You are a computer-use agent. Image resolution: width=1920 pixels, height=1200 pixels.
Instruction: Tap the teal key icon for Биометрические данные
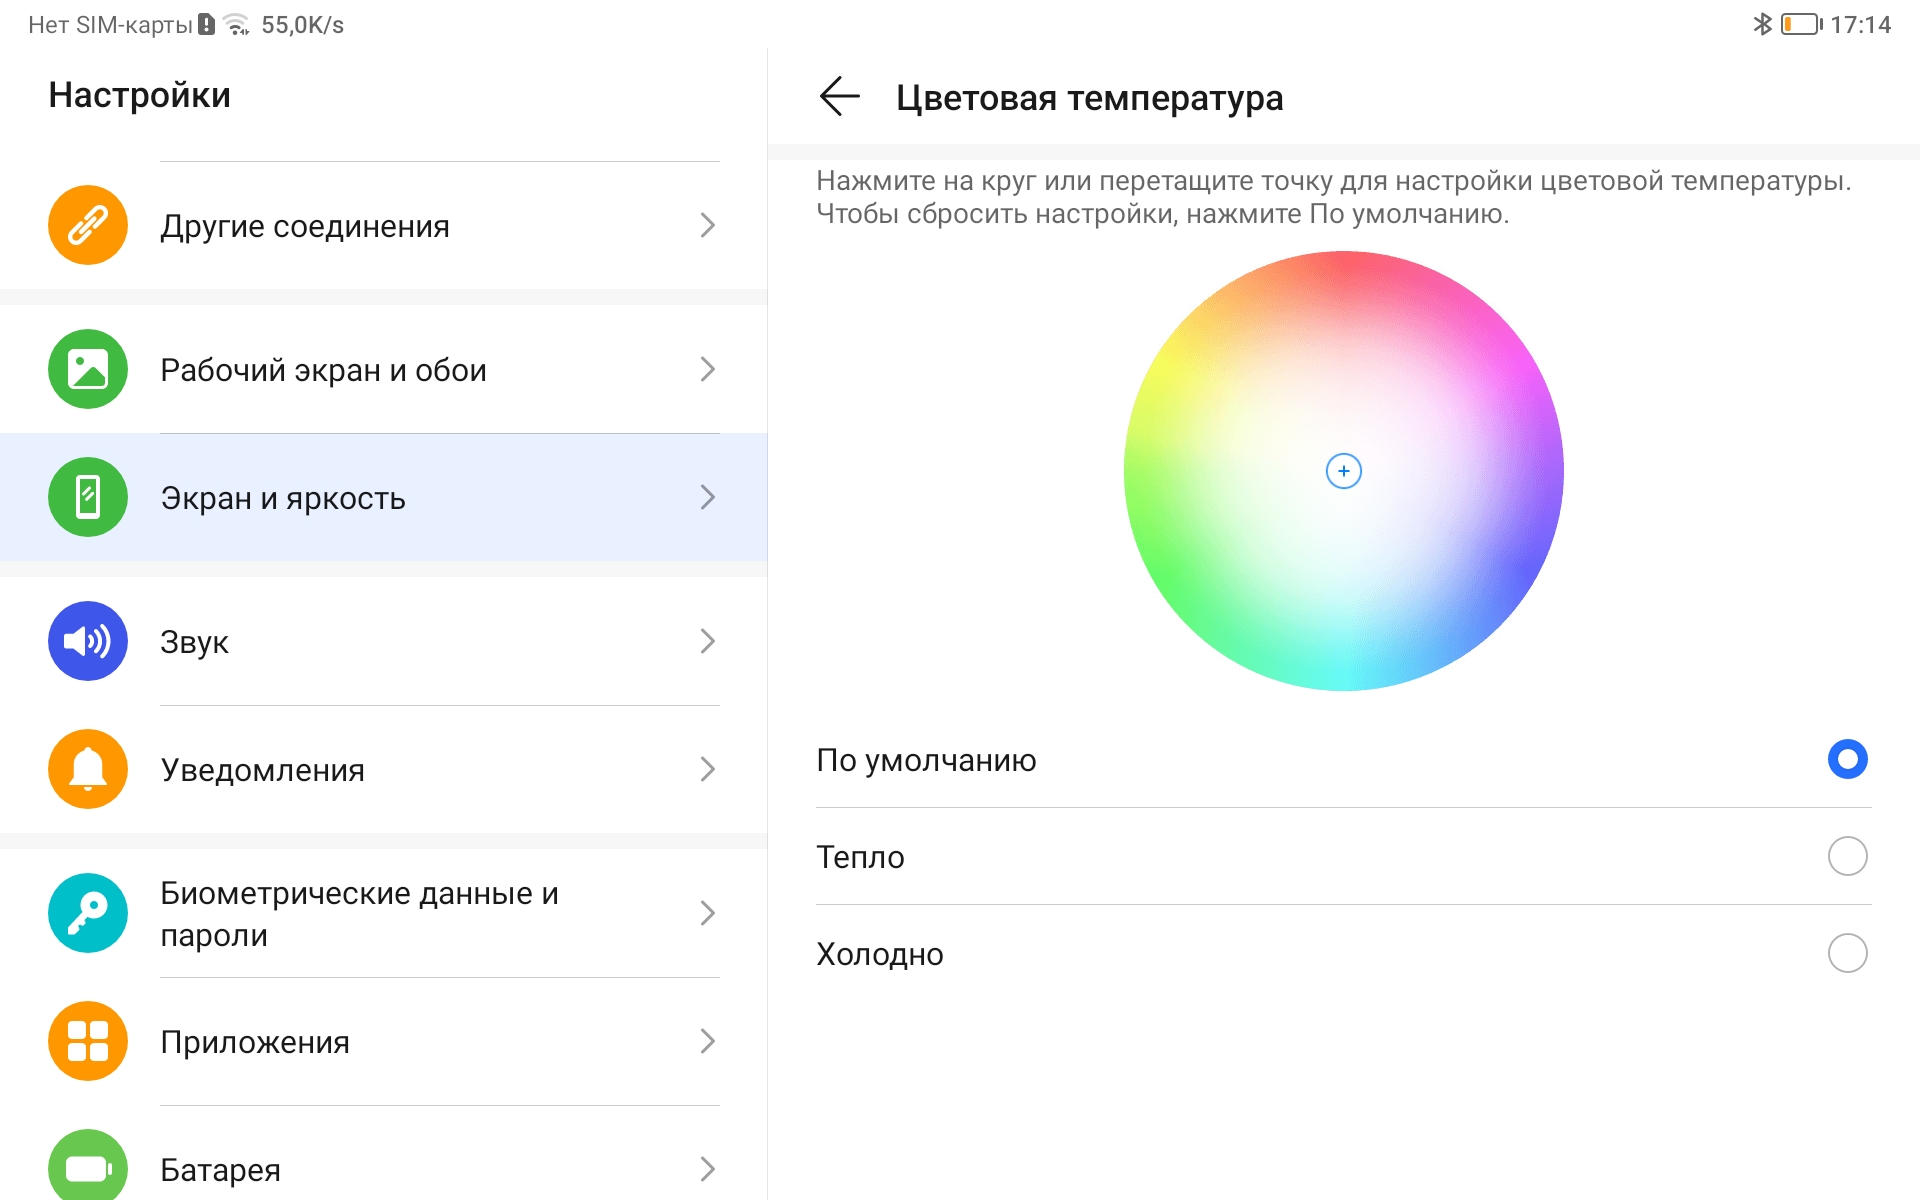(88, 913)
